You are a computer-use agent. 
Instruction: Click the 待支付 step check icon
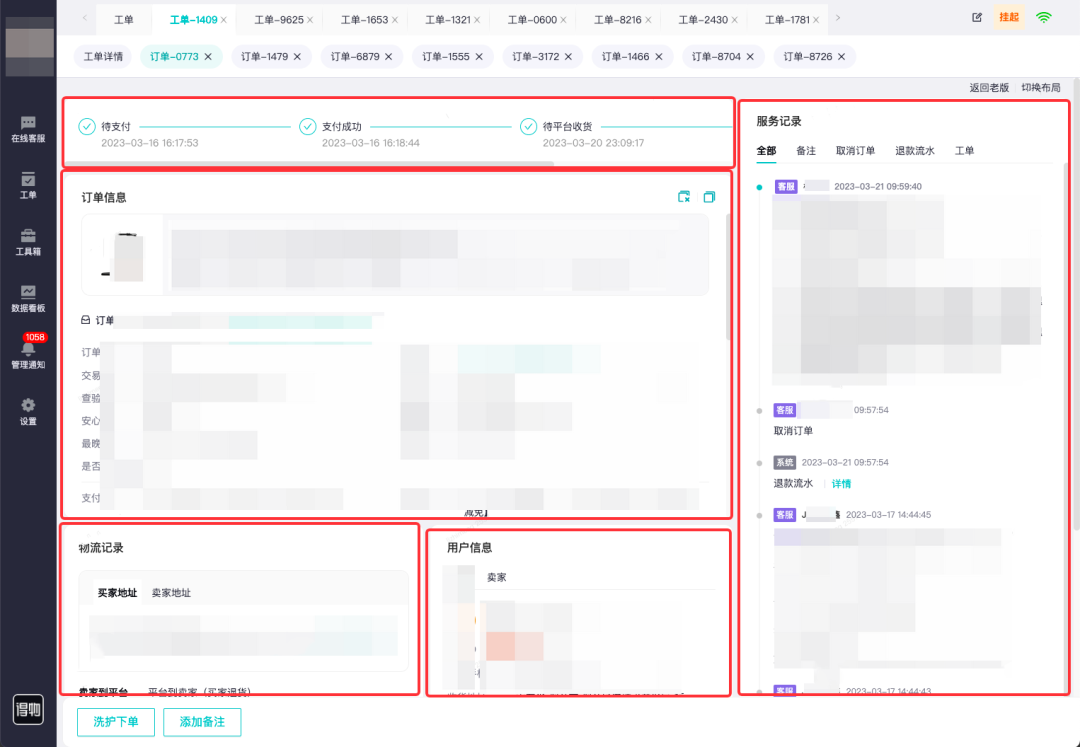[87, 127]
